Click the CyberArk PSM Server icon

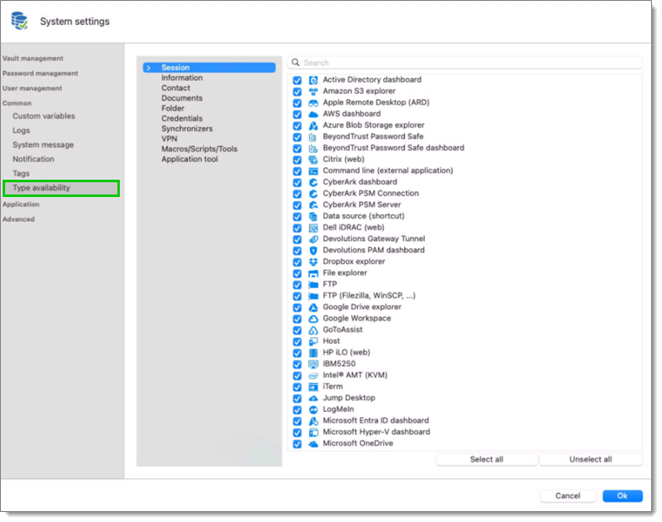pyautogui.click(x=313, y=205)
